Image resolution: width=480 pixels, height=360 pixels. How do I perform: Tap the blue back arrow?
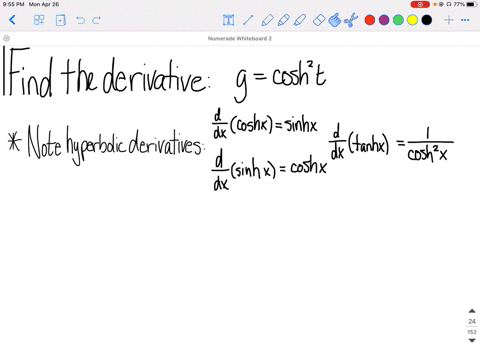coord(12,20)
